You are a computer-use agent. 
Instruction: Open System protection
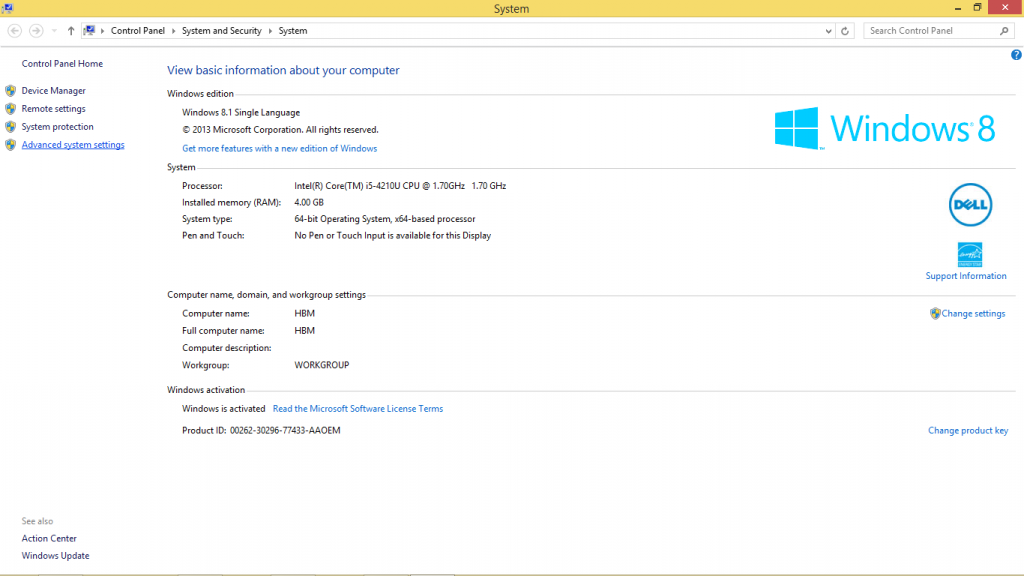(57, 127)
